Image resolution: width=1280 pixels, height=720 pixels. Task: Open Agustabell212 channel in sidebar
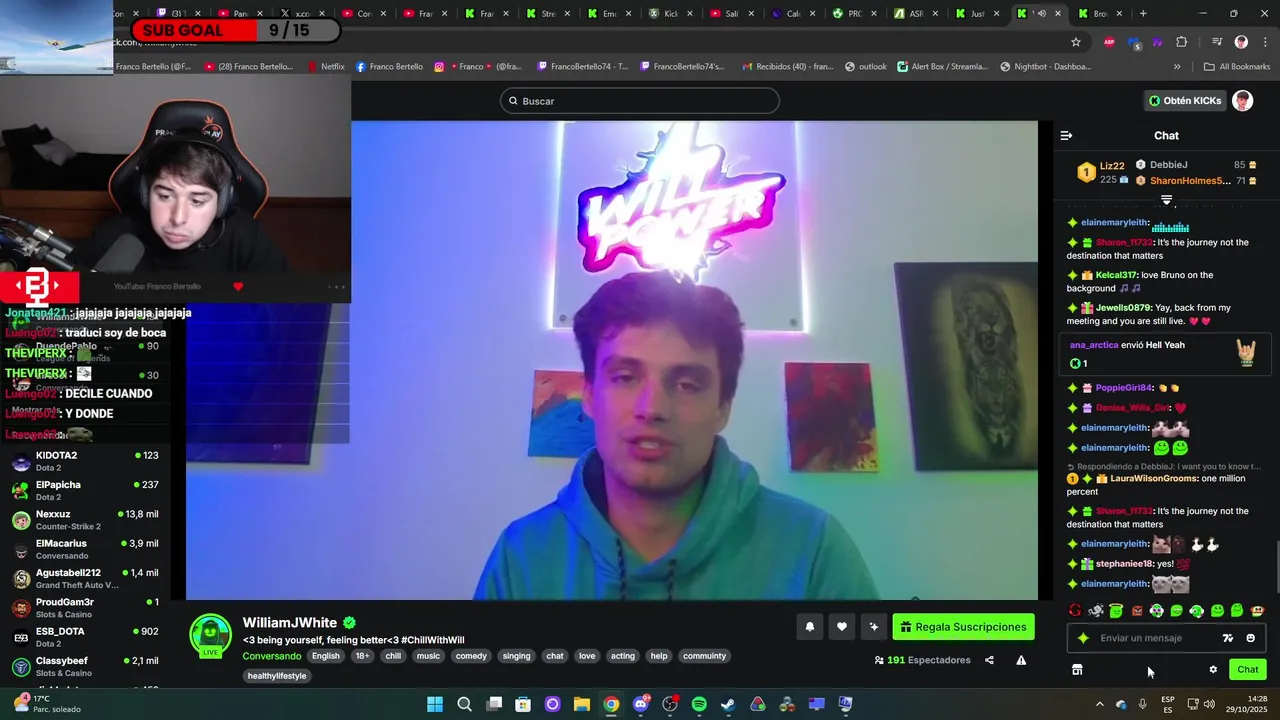(x=85, y=578)
